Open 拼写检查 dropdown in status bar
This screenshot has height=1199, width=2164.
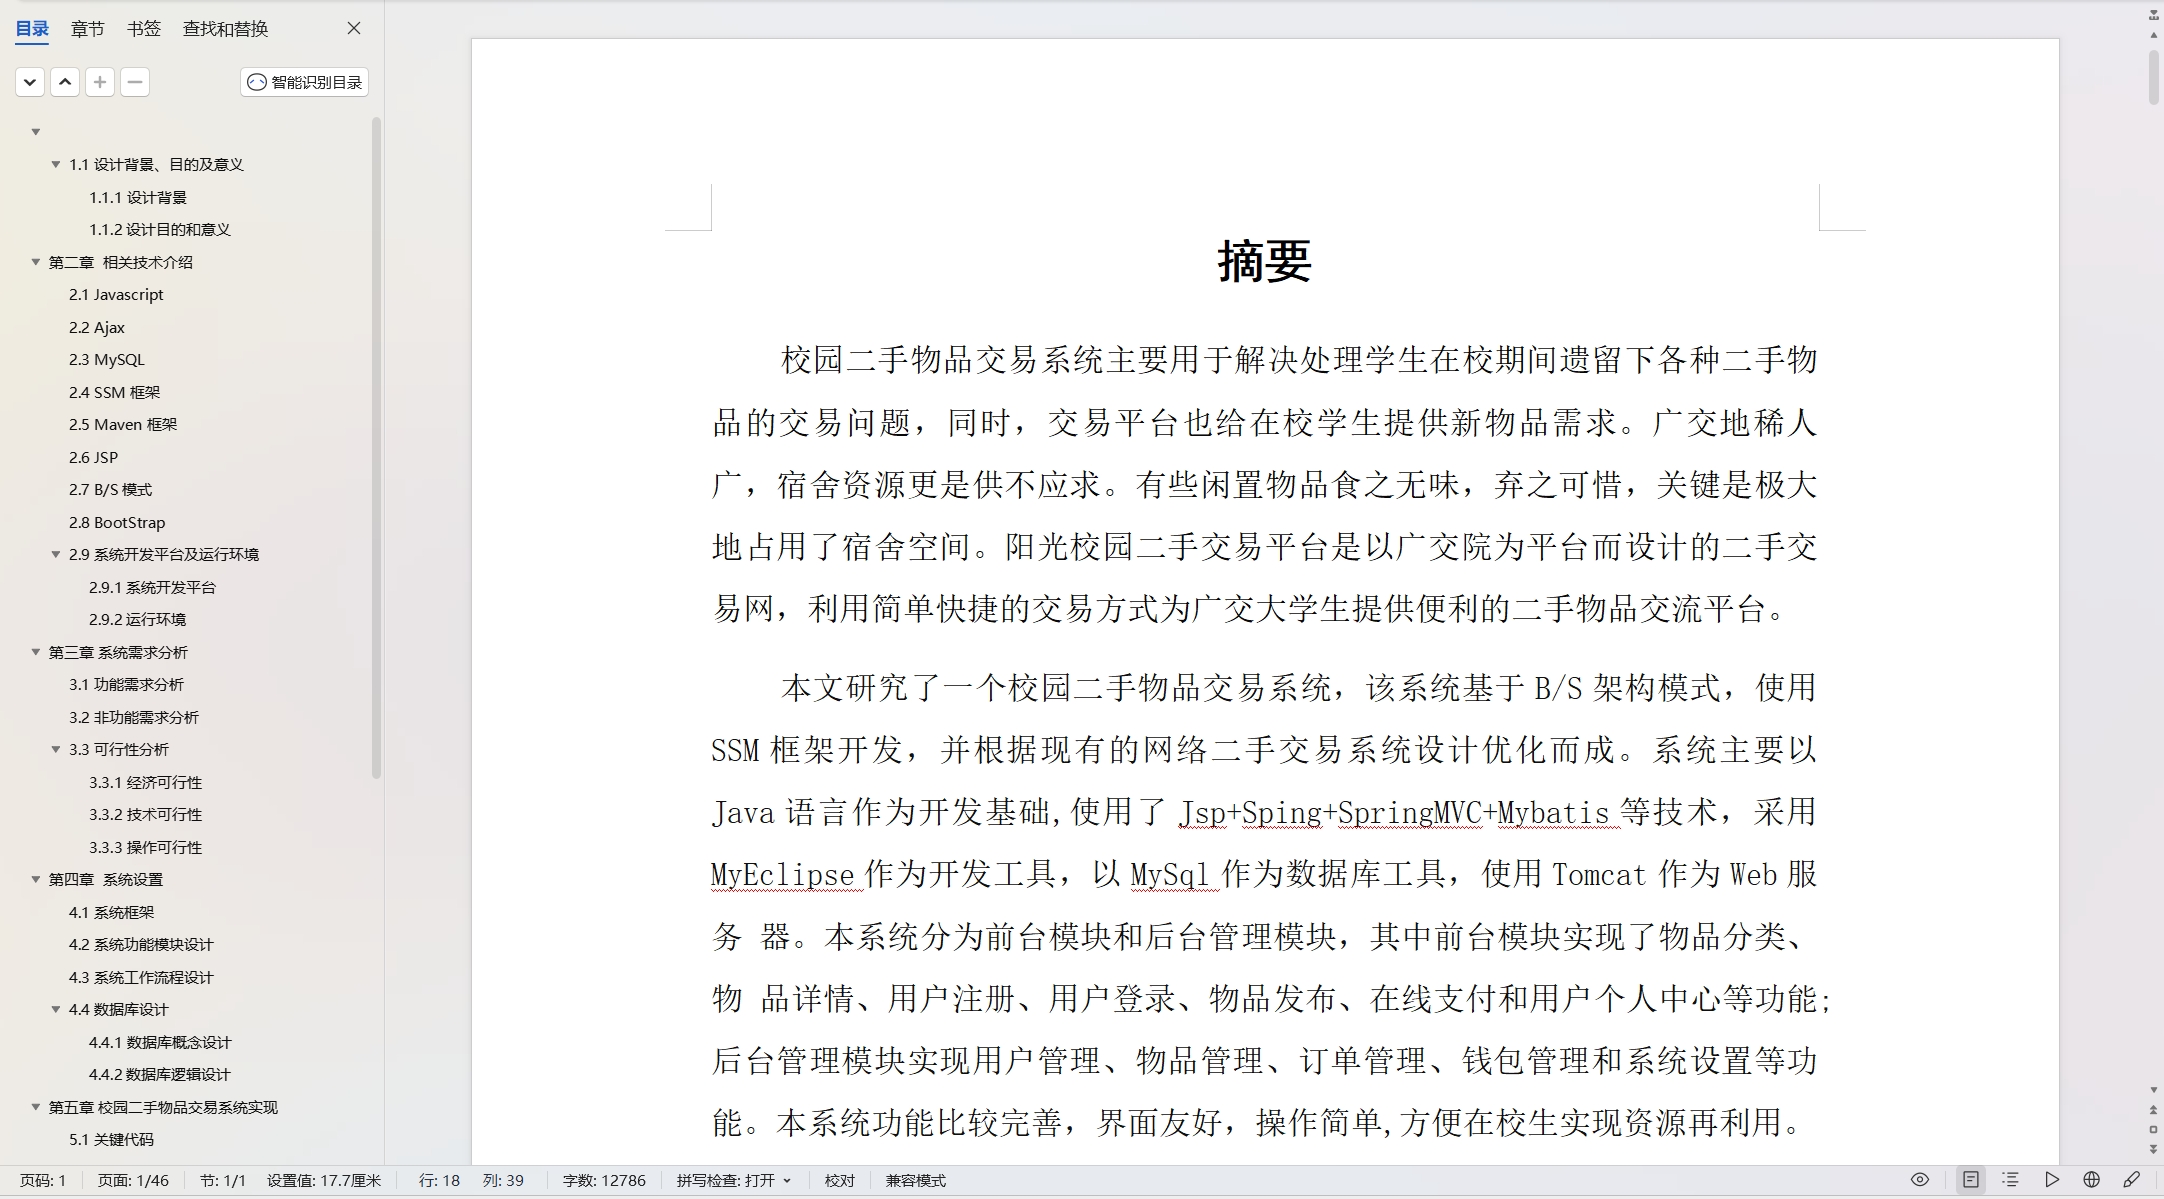click(734, 1180)
